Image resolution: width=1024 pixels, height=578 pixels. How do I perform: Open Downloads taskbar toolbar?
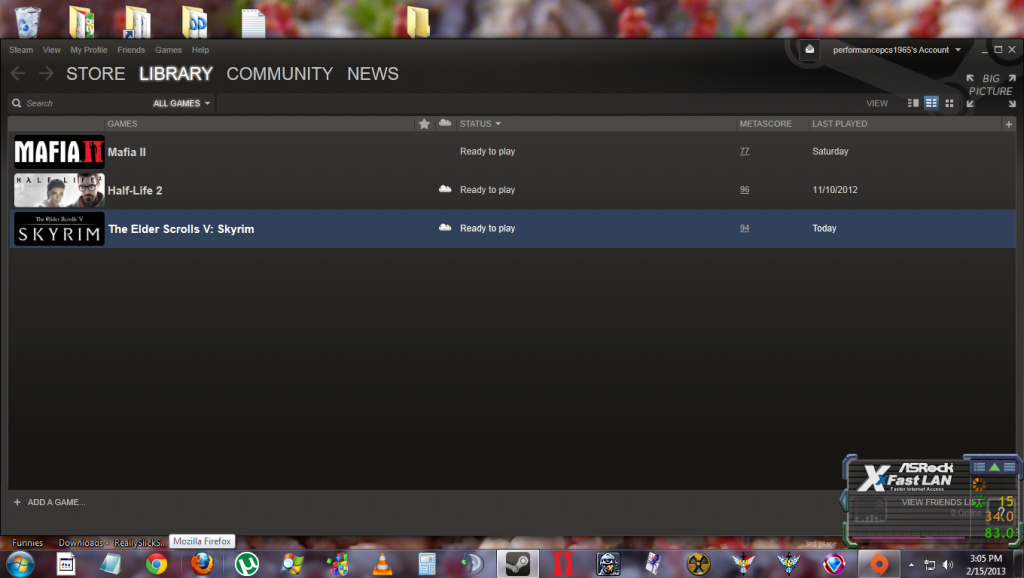pos(80,543)
